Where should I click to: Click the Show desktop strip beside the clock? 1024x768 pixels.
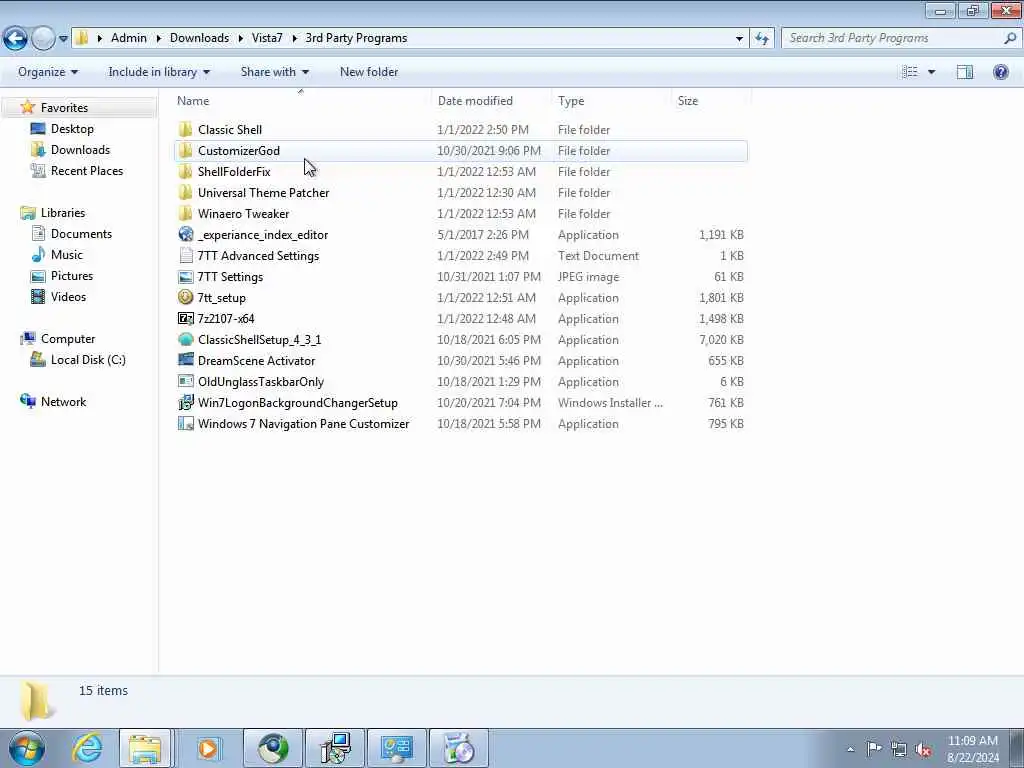tap(1017, 749)
